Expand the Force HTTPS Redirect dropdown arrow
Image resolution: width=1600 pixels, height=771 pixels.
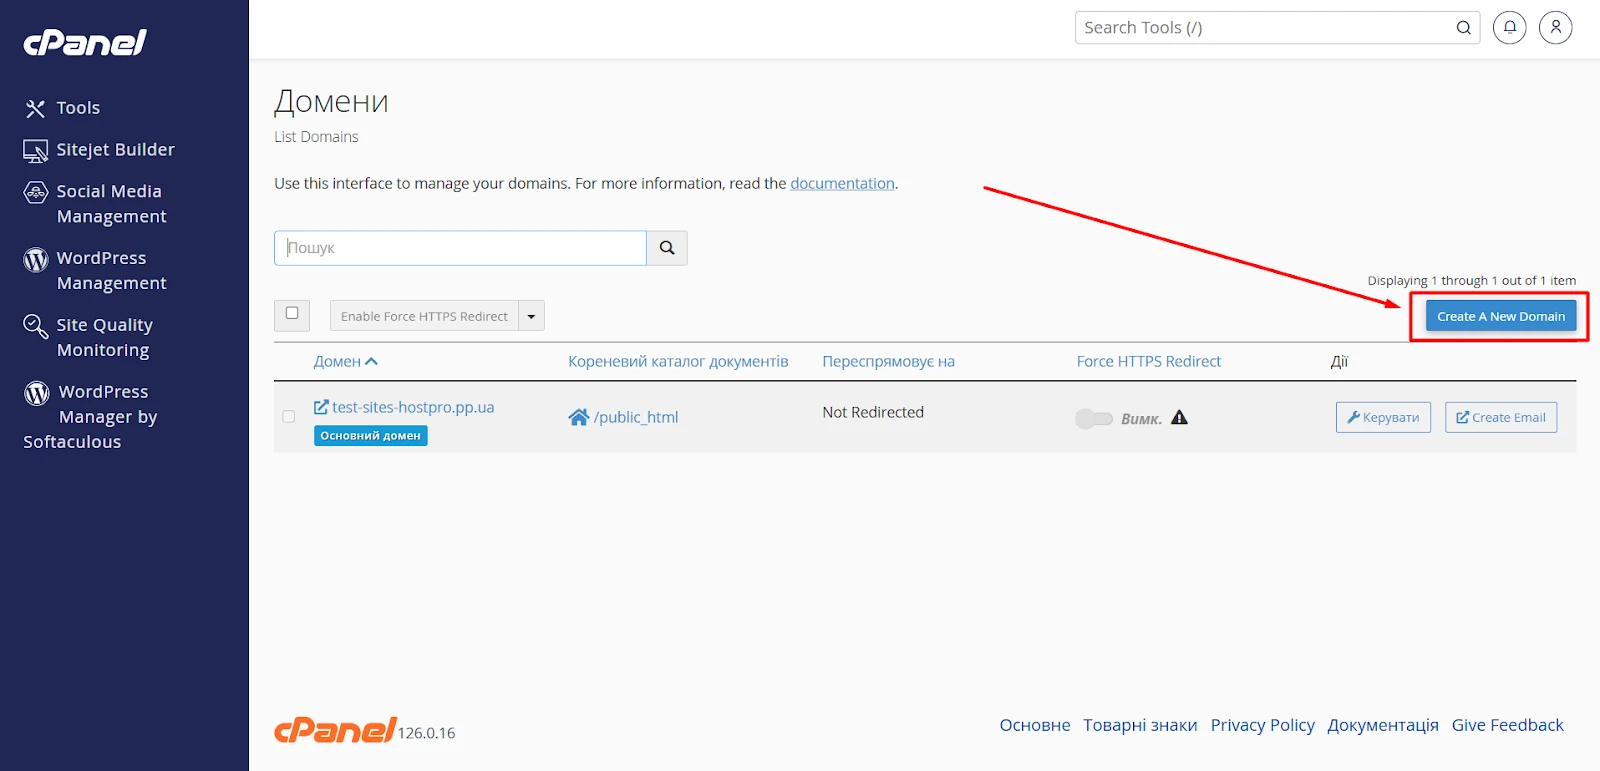(x=532, y=316)
